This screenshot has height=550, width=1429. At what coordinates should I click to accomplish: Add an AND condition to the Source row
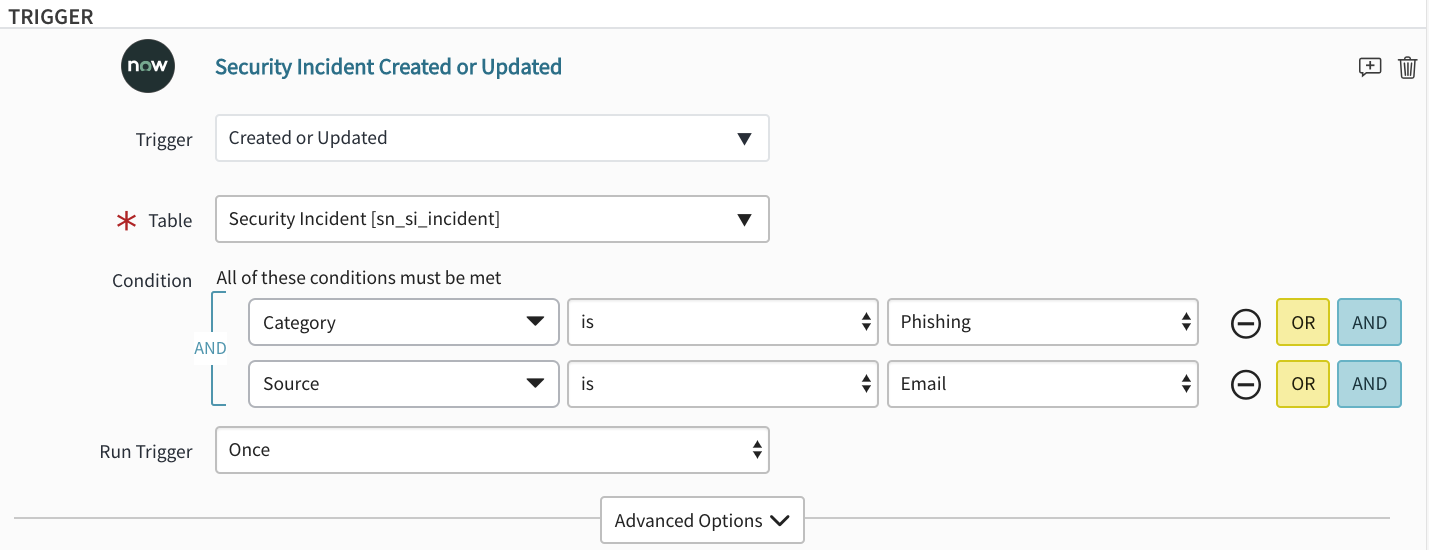click(x=1369, y=384)
